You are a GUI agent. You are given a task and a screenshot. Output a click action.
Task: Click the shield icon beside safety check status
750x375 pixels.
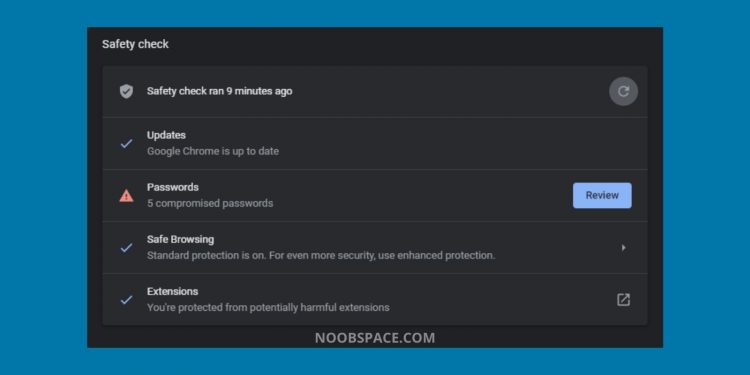tap(126, 91)
